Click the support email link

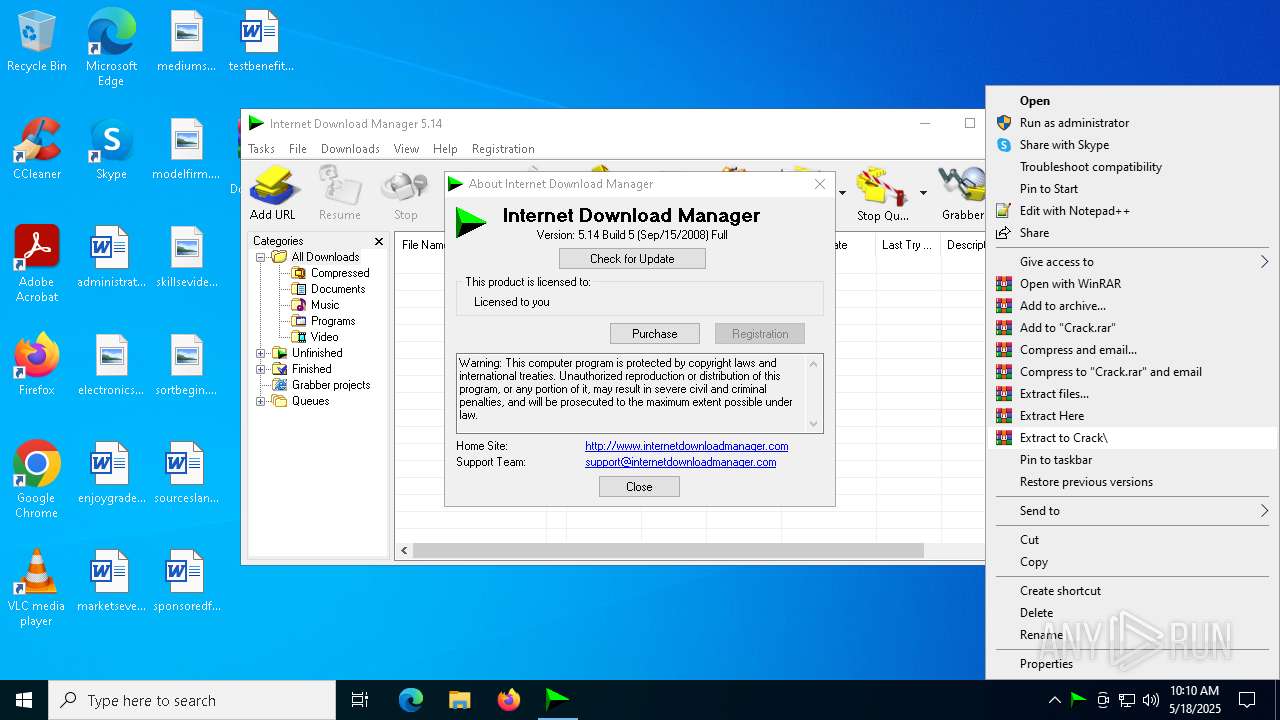pos(681,462)
